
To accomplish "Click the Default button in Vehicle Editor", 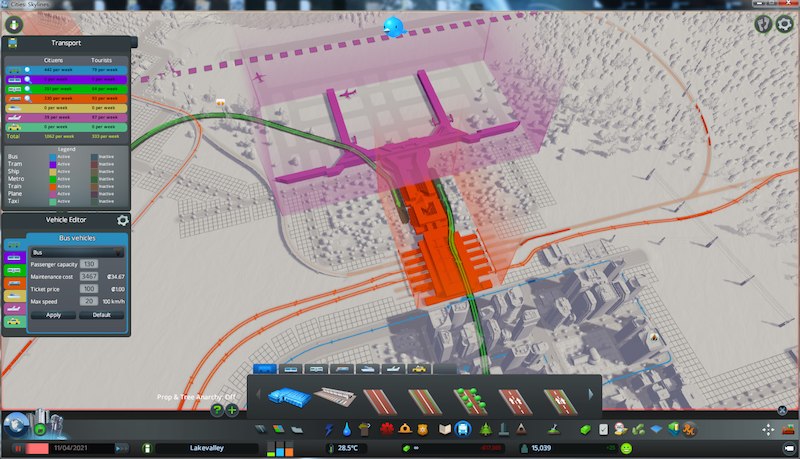I will (x=101, y=314).
